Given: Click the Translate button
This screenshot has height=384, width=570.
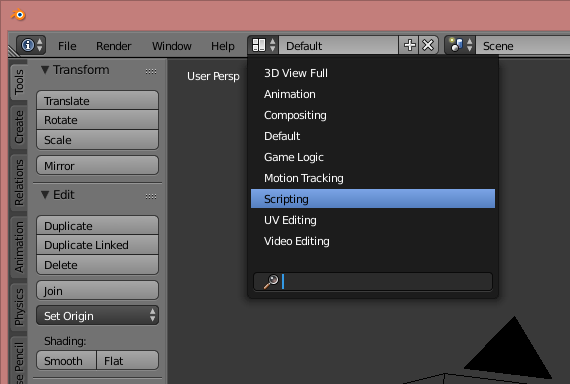Looking at the screenshot, I should coord(97,100).
